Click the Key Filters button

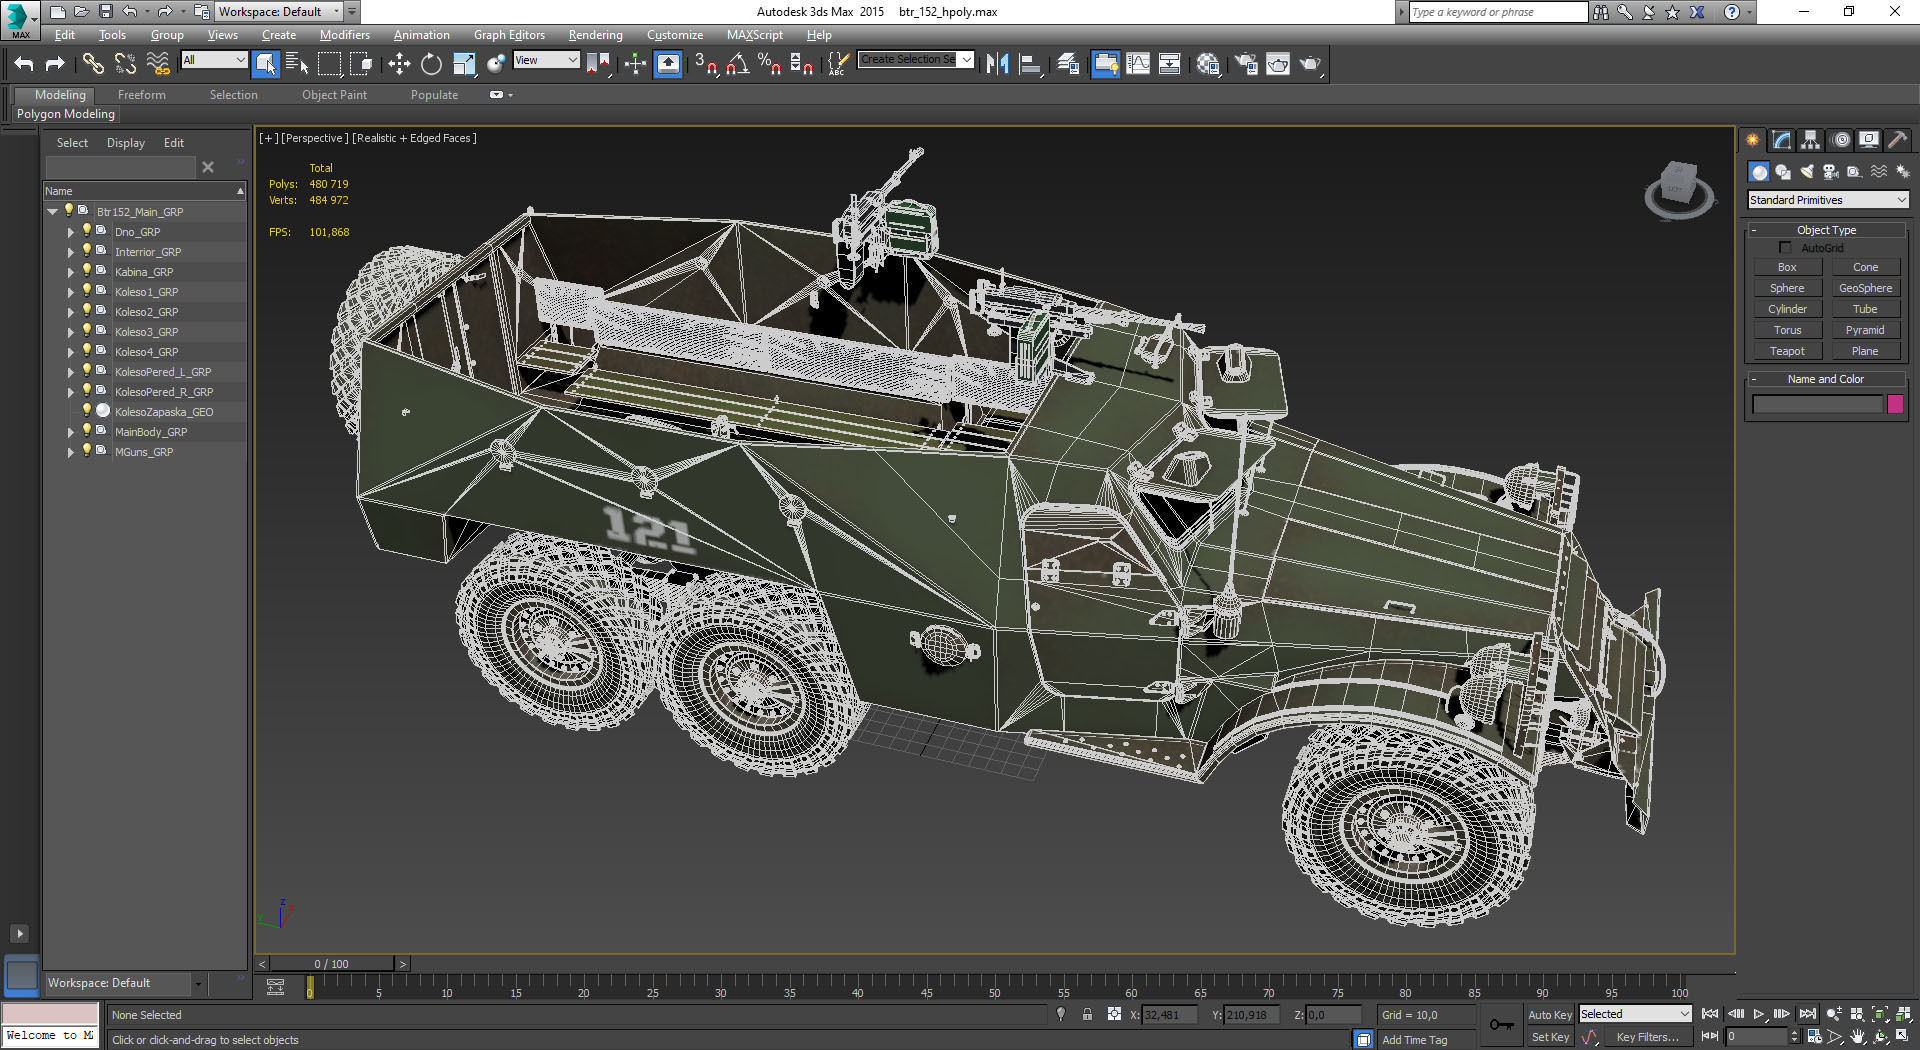[1647, 1037]
